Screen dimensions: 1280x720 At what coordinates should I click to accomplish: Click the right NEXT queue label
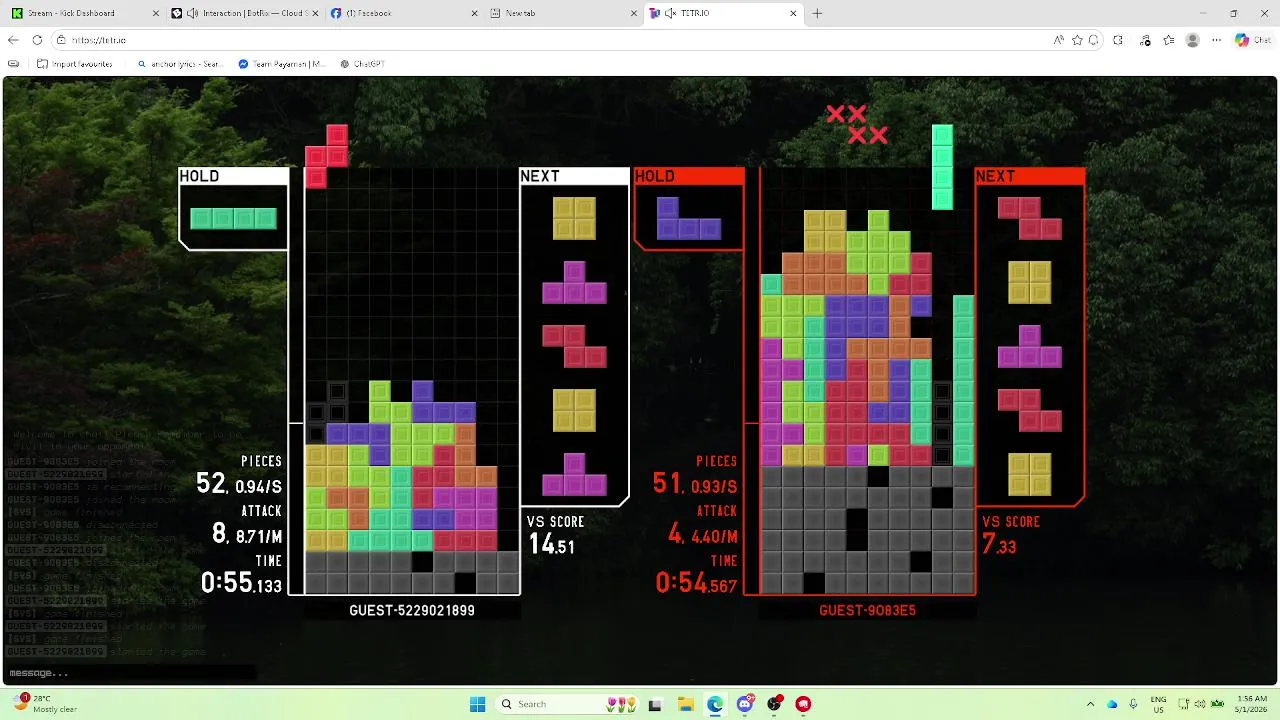[x=995, y=176]
